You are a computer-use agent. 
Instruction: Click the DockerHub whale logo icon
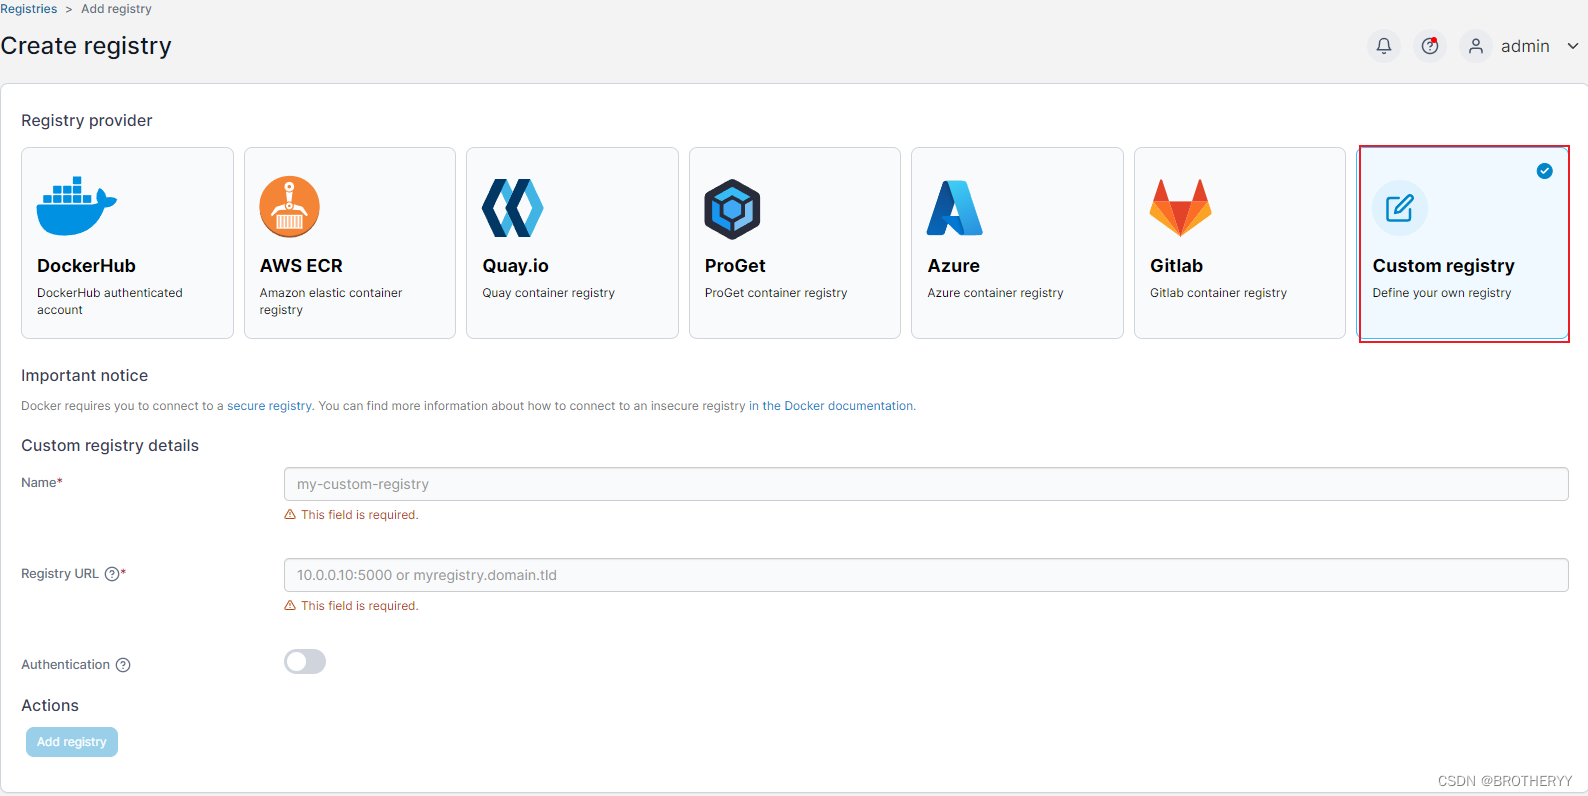[77, 206]
